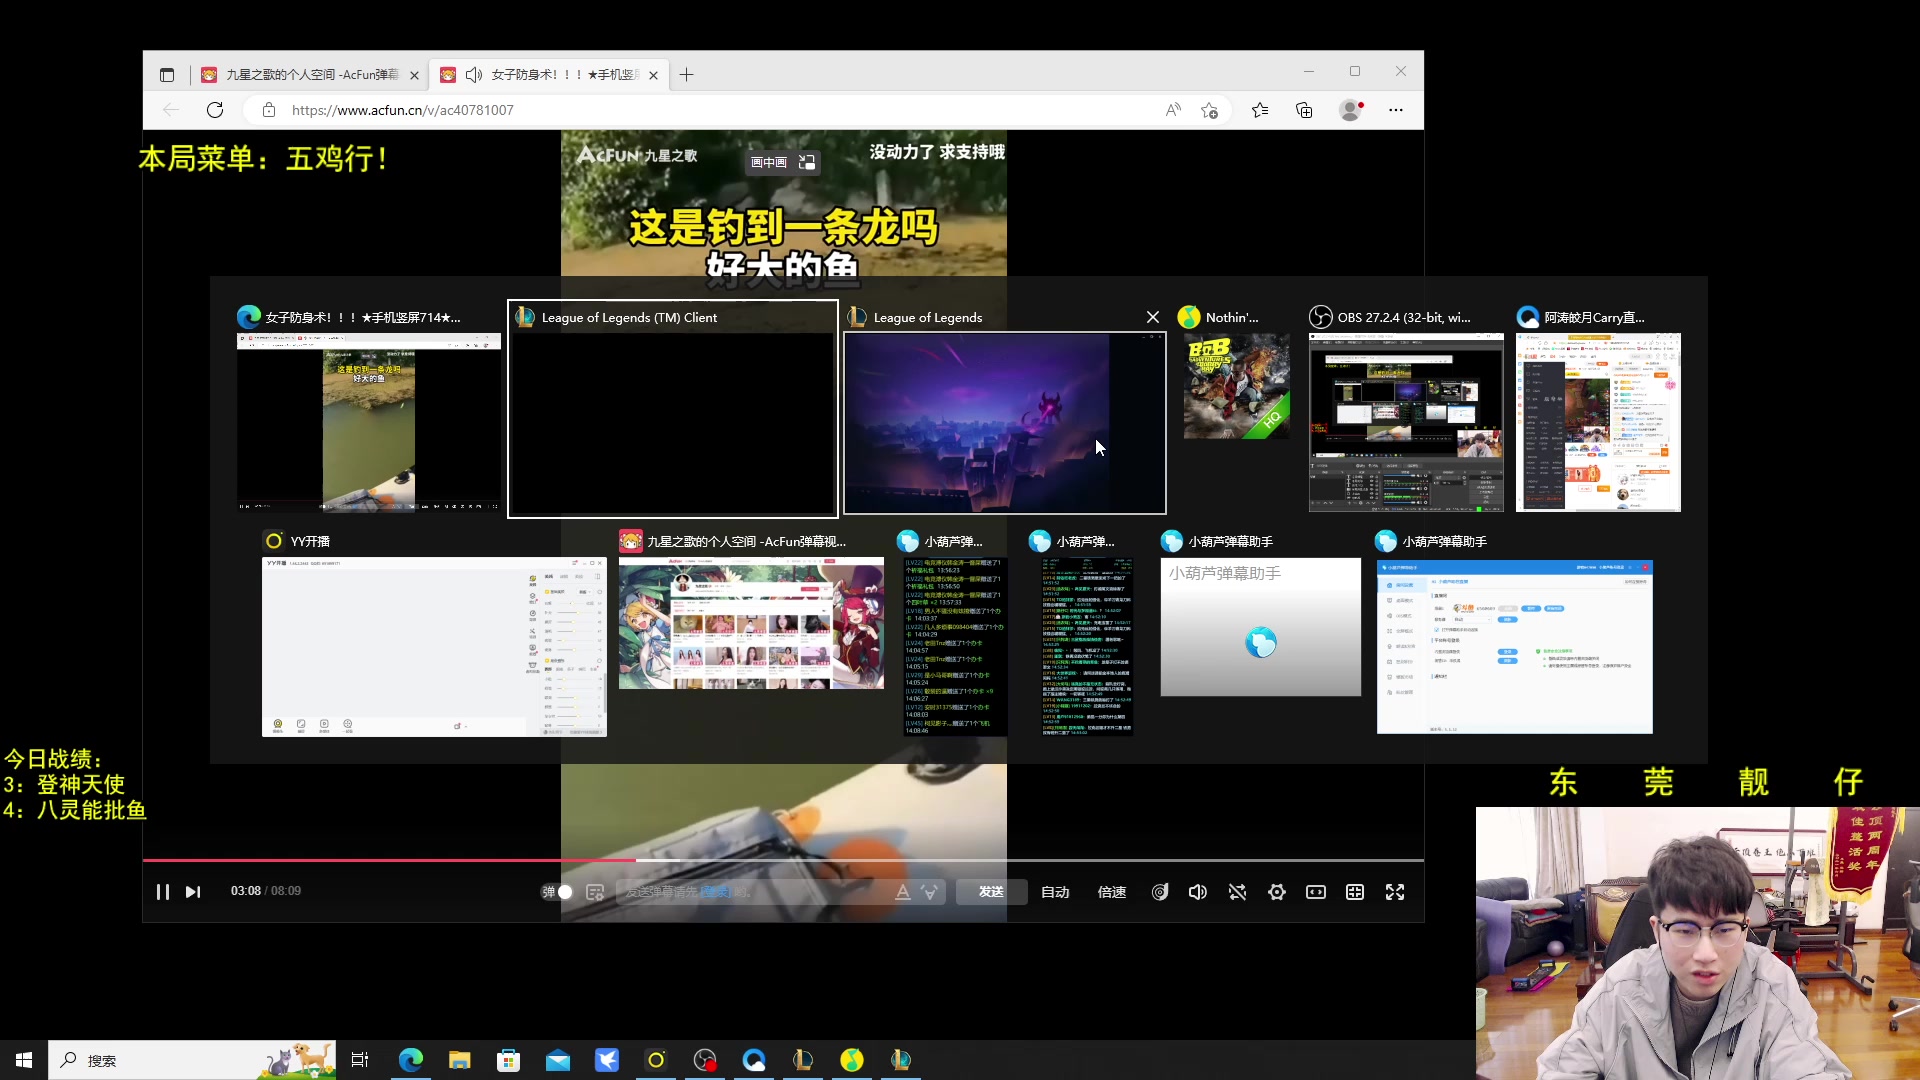Refresh the current page
Image resolution: width=1920 pixels, height=1080 pixels.
point(215,110)
